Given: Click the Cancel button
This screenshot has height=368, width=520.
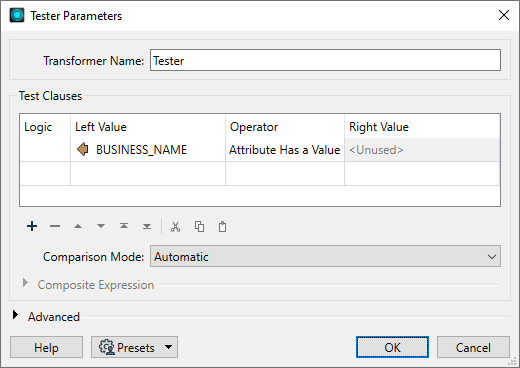Looking at the screenshot, I should (473, 347).
